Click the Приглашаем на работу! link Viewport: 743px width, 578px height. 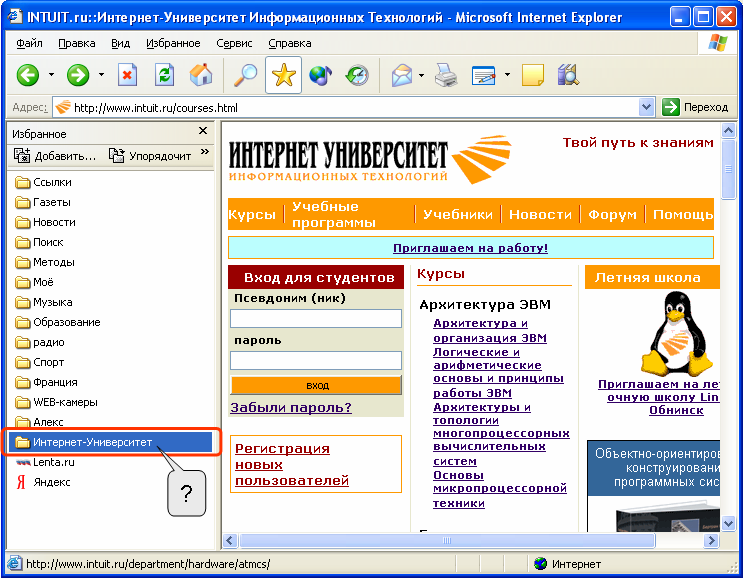pyautogui.click(x=471, y=248)
